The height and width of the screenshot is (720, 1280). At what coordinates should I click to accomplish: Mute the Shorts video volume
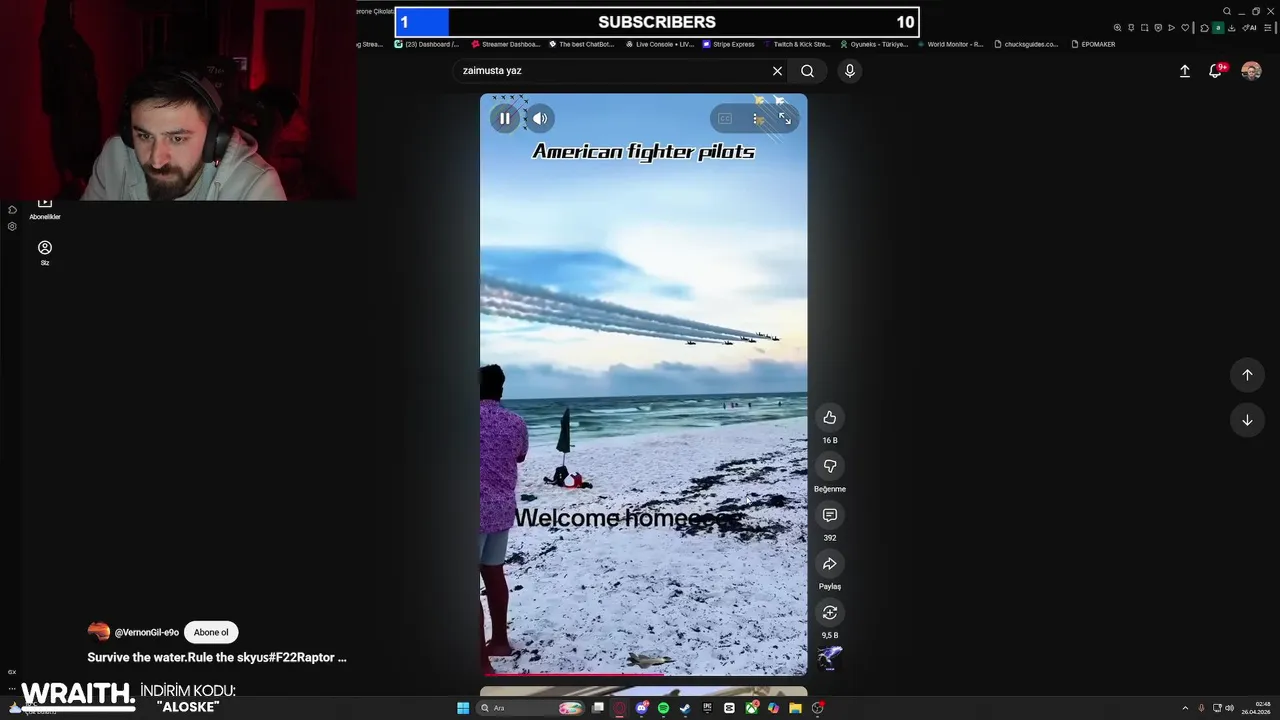coord(540,118)
